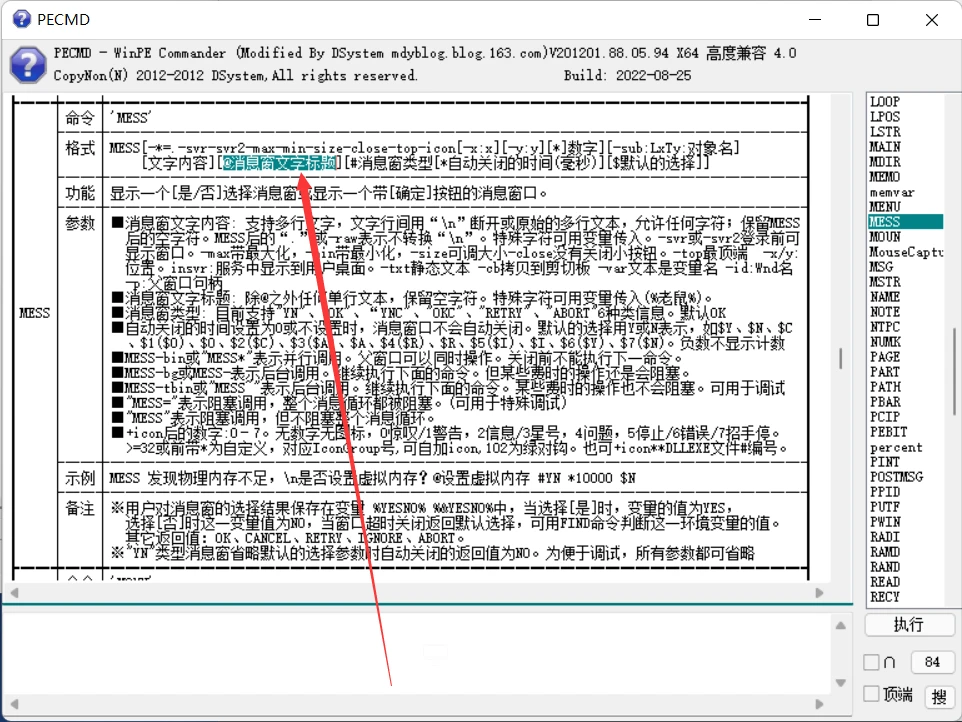
Task: Select highlighted MESS in the command list
Action: (x=906, y=221)
